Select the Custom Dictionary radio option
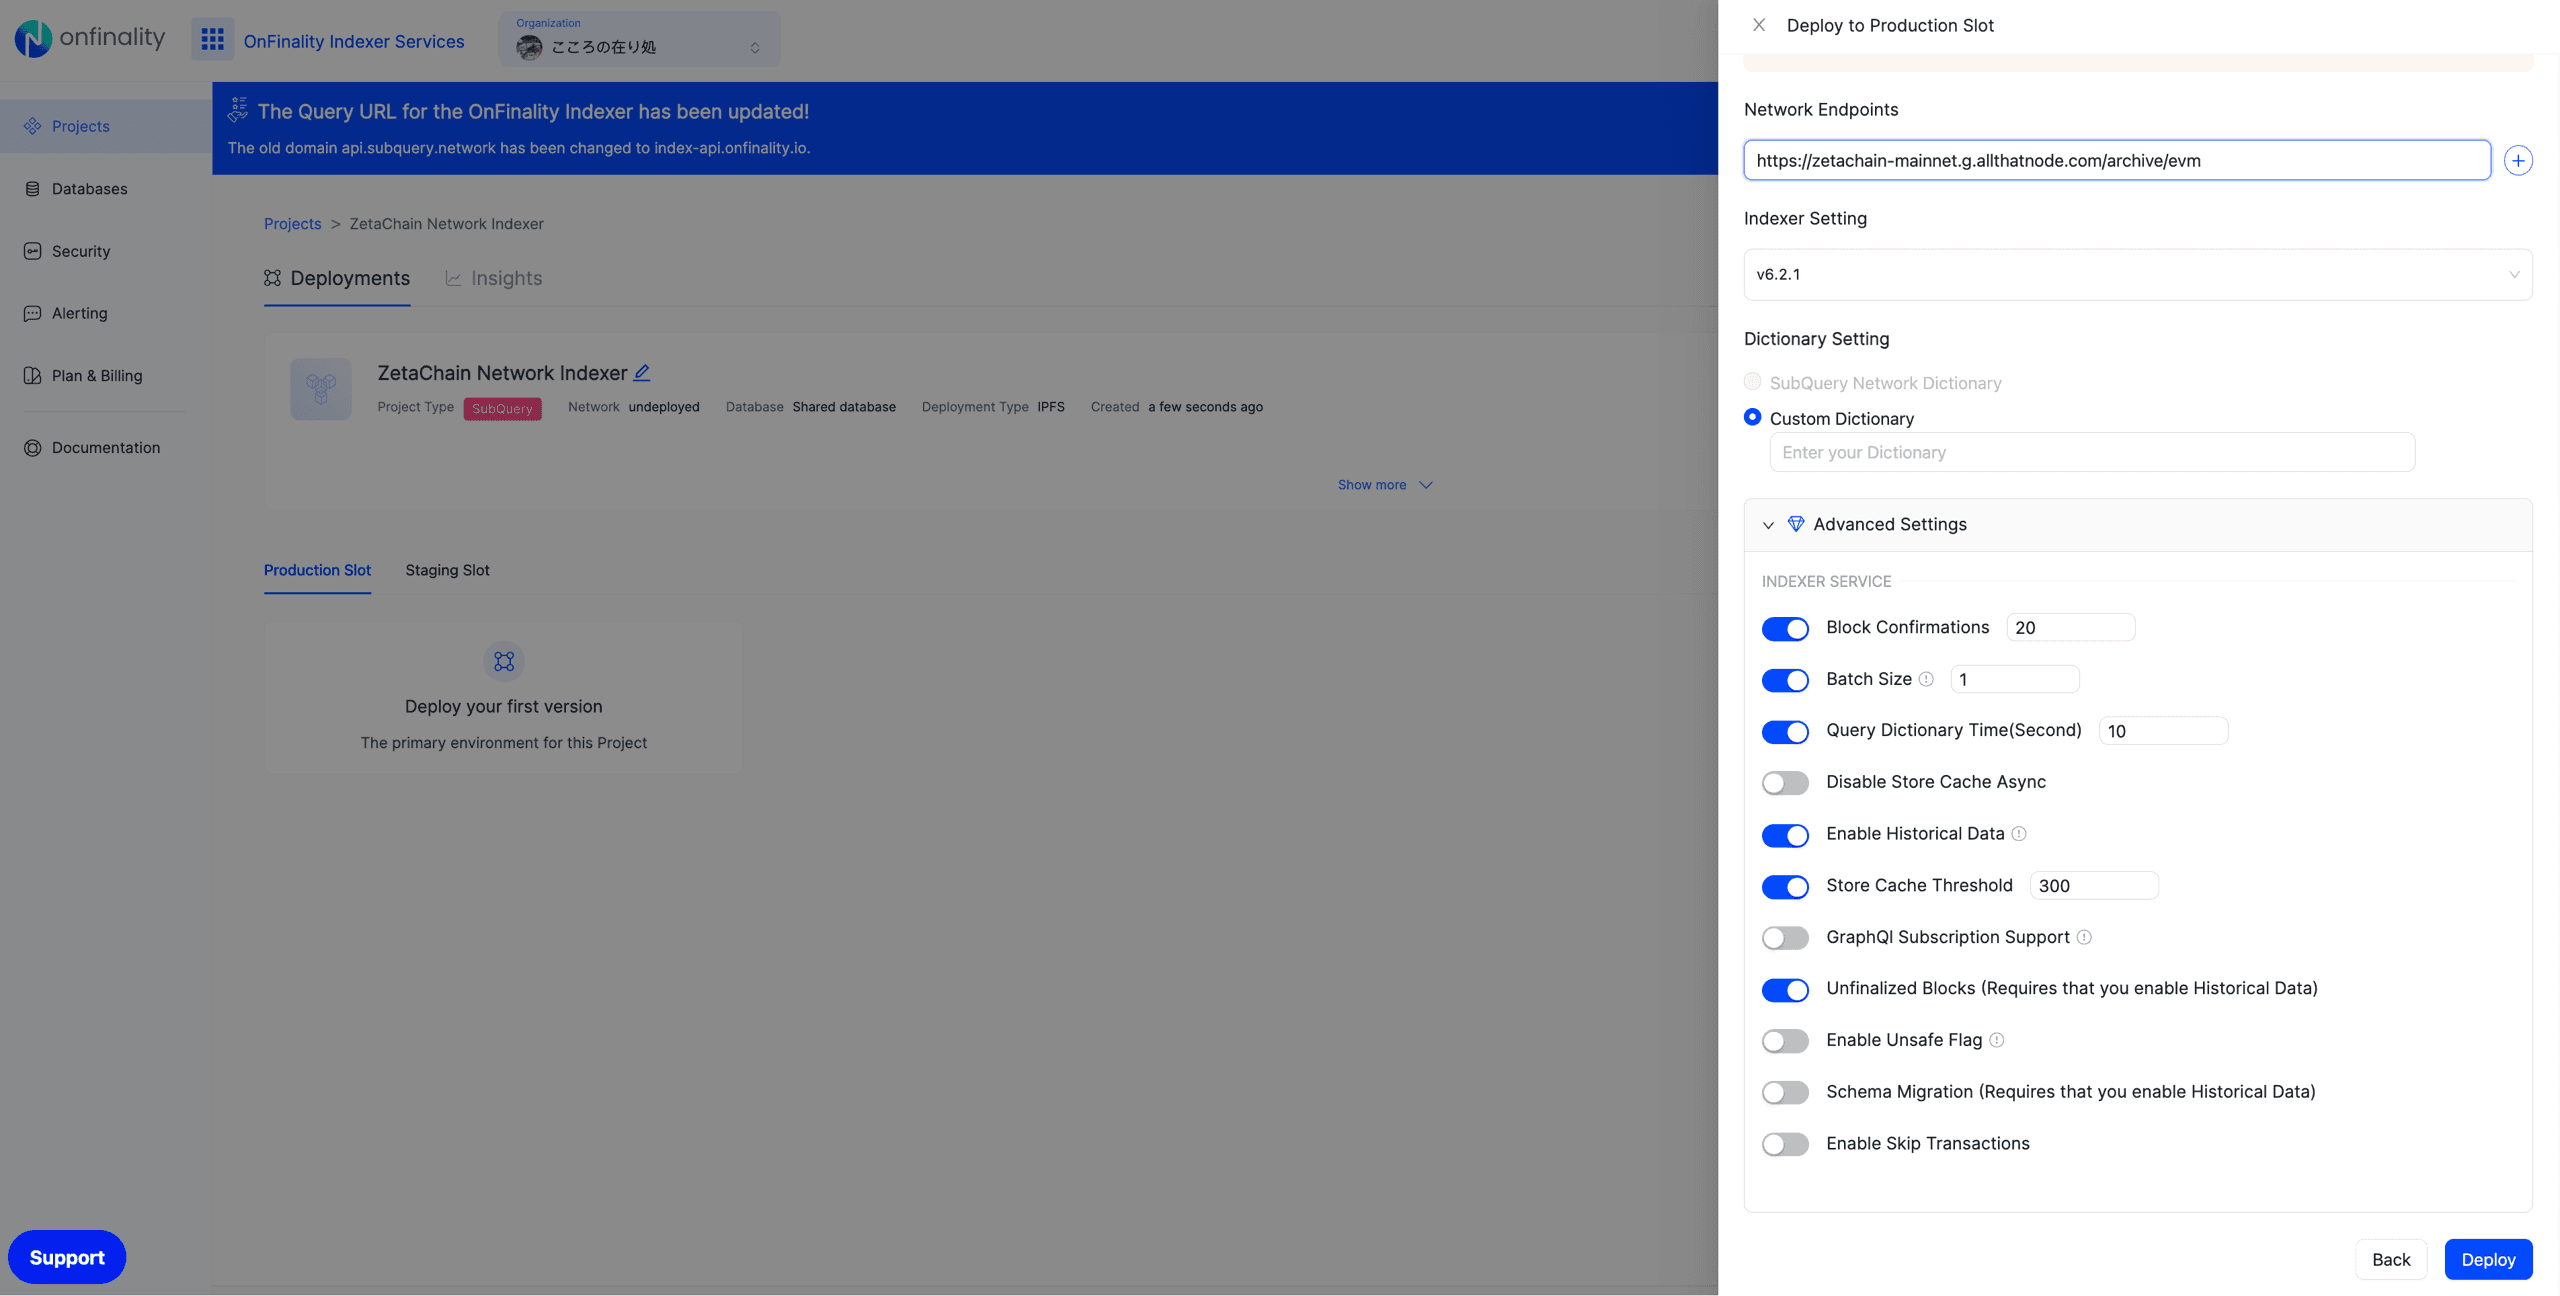 (x=1752, y=417)
